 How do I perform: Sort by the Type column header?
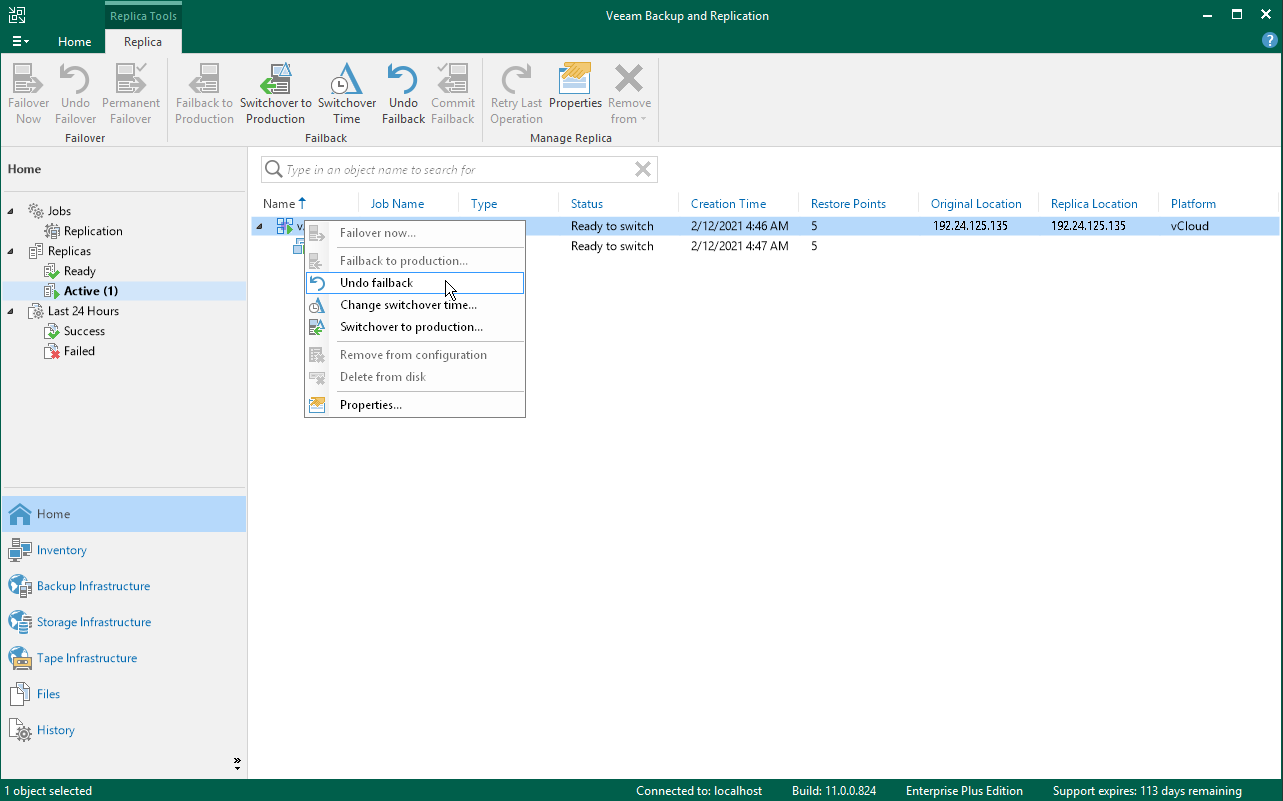(484, 204)
